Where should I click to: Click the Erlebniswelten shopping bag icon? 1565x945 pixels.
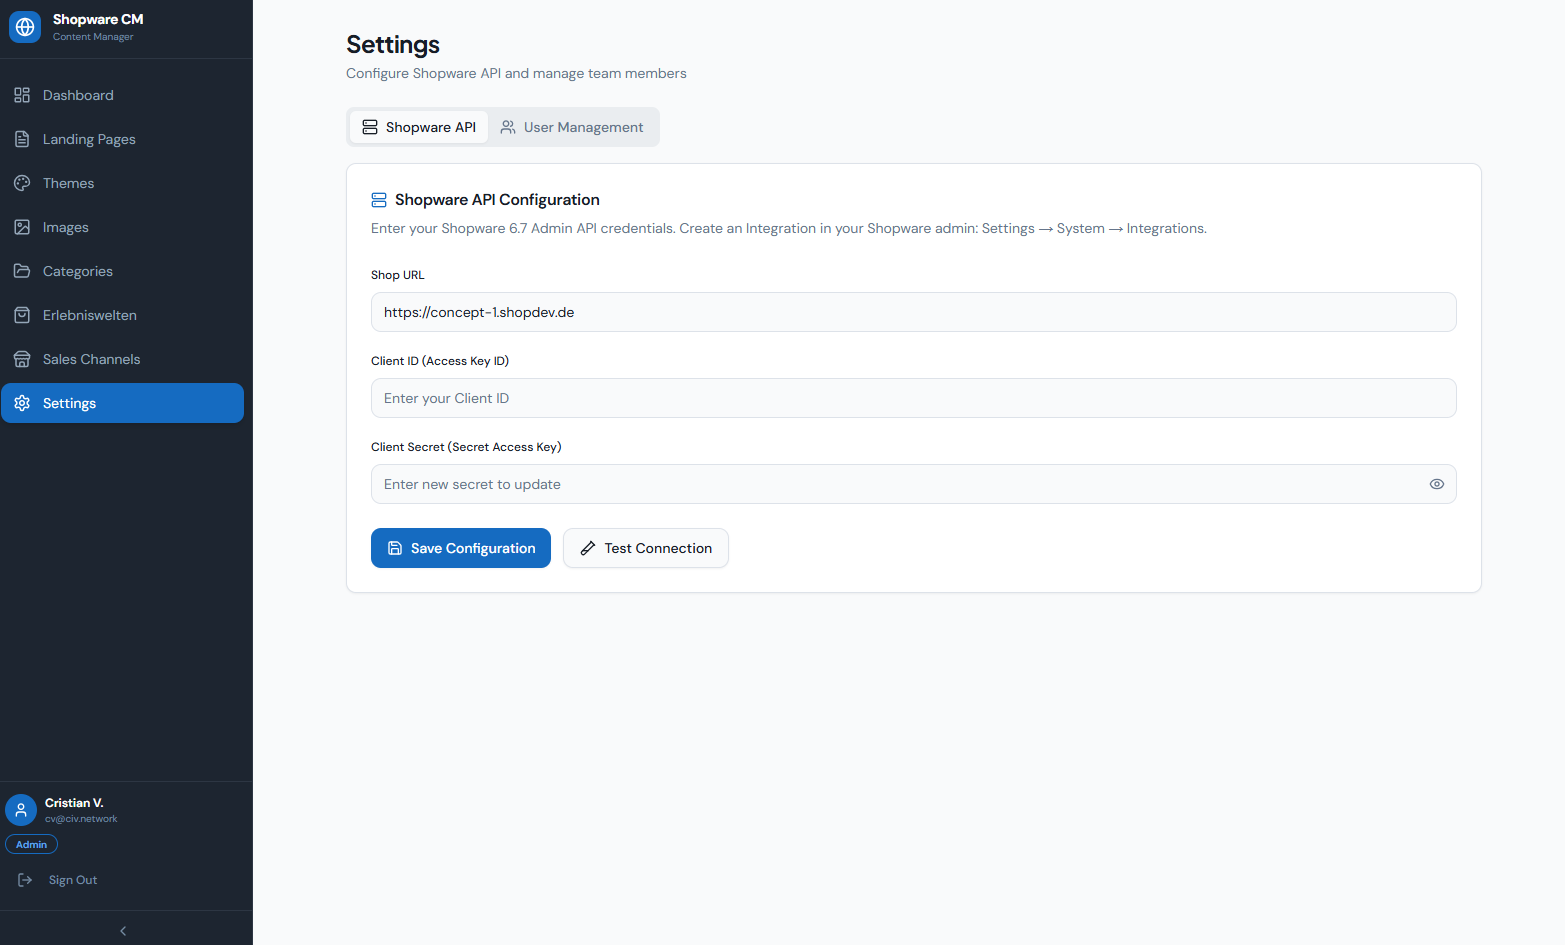[22, 315]
